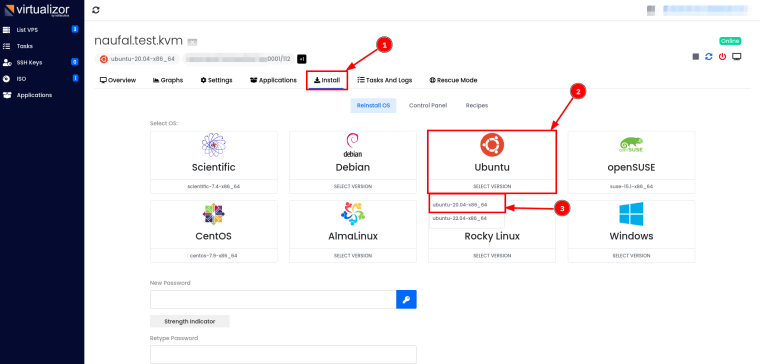The image size is (760, 364).
Task: Choose the Ubuntu OS logo
Action: click(492, 145)
